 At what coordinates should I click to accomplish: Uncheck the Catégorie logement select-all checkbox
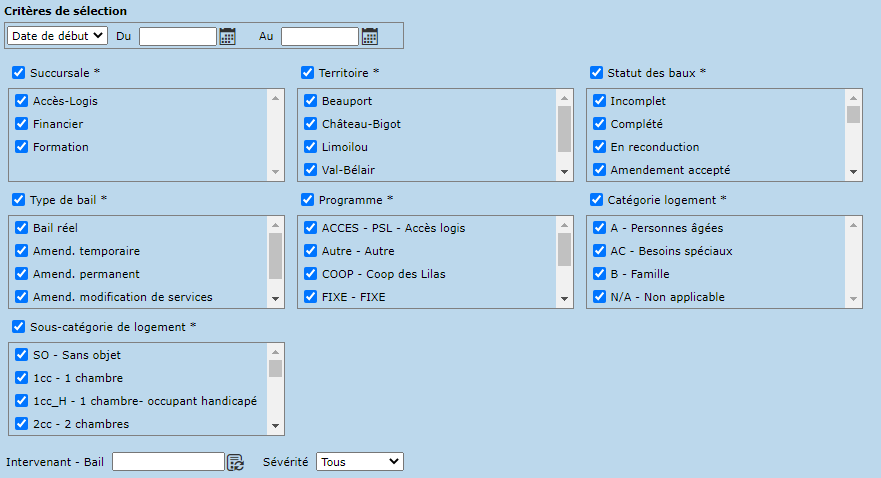pos(597,199)
